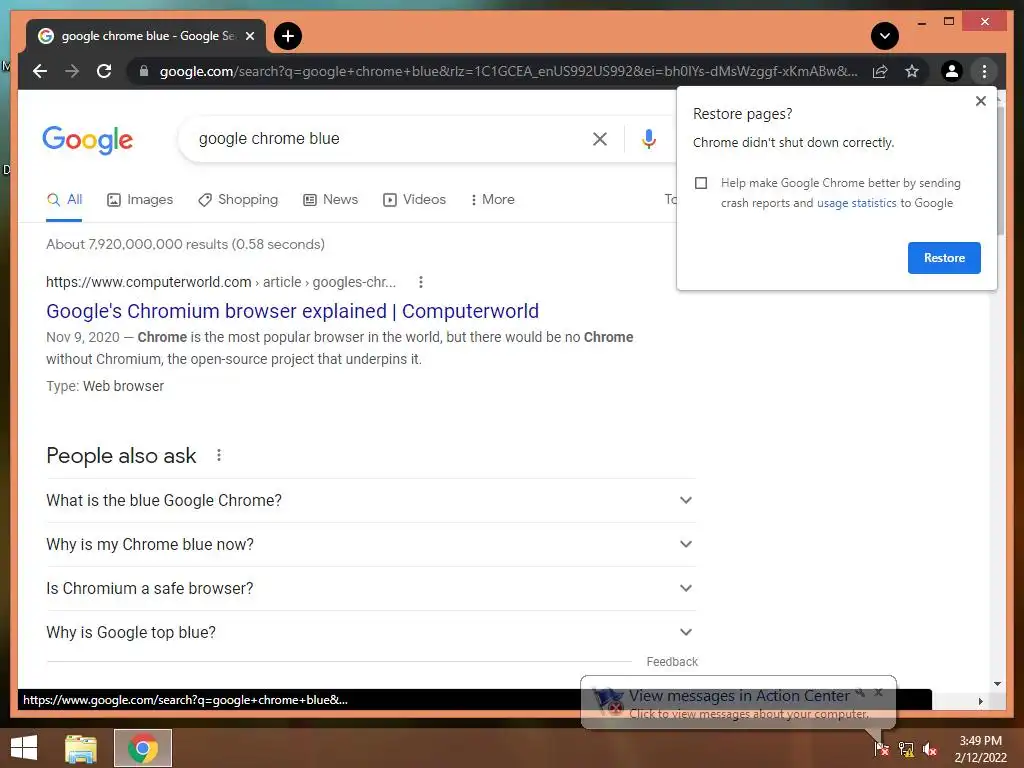Image resolution: width=1024 pixels, height=768 pixels.
Task: Open File Explorer from the taskbar
Action: [81, 748]
